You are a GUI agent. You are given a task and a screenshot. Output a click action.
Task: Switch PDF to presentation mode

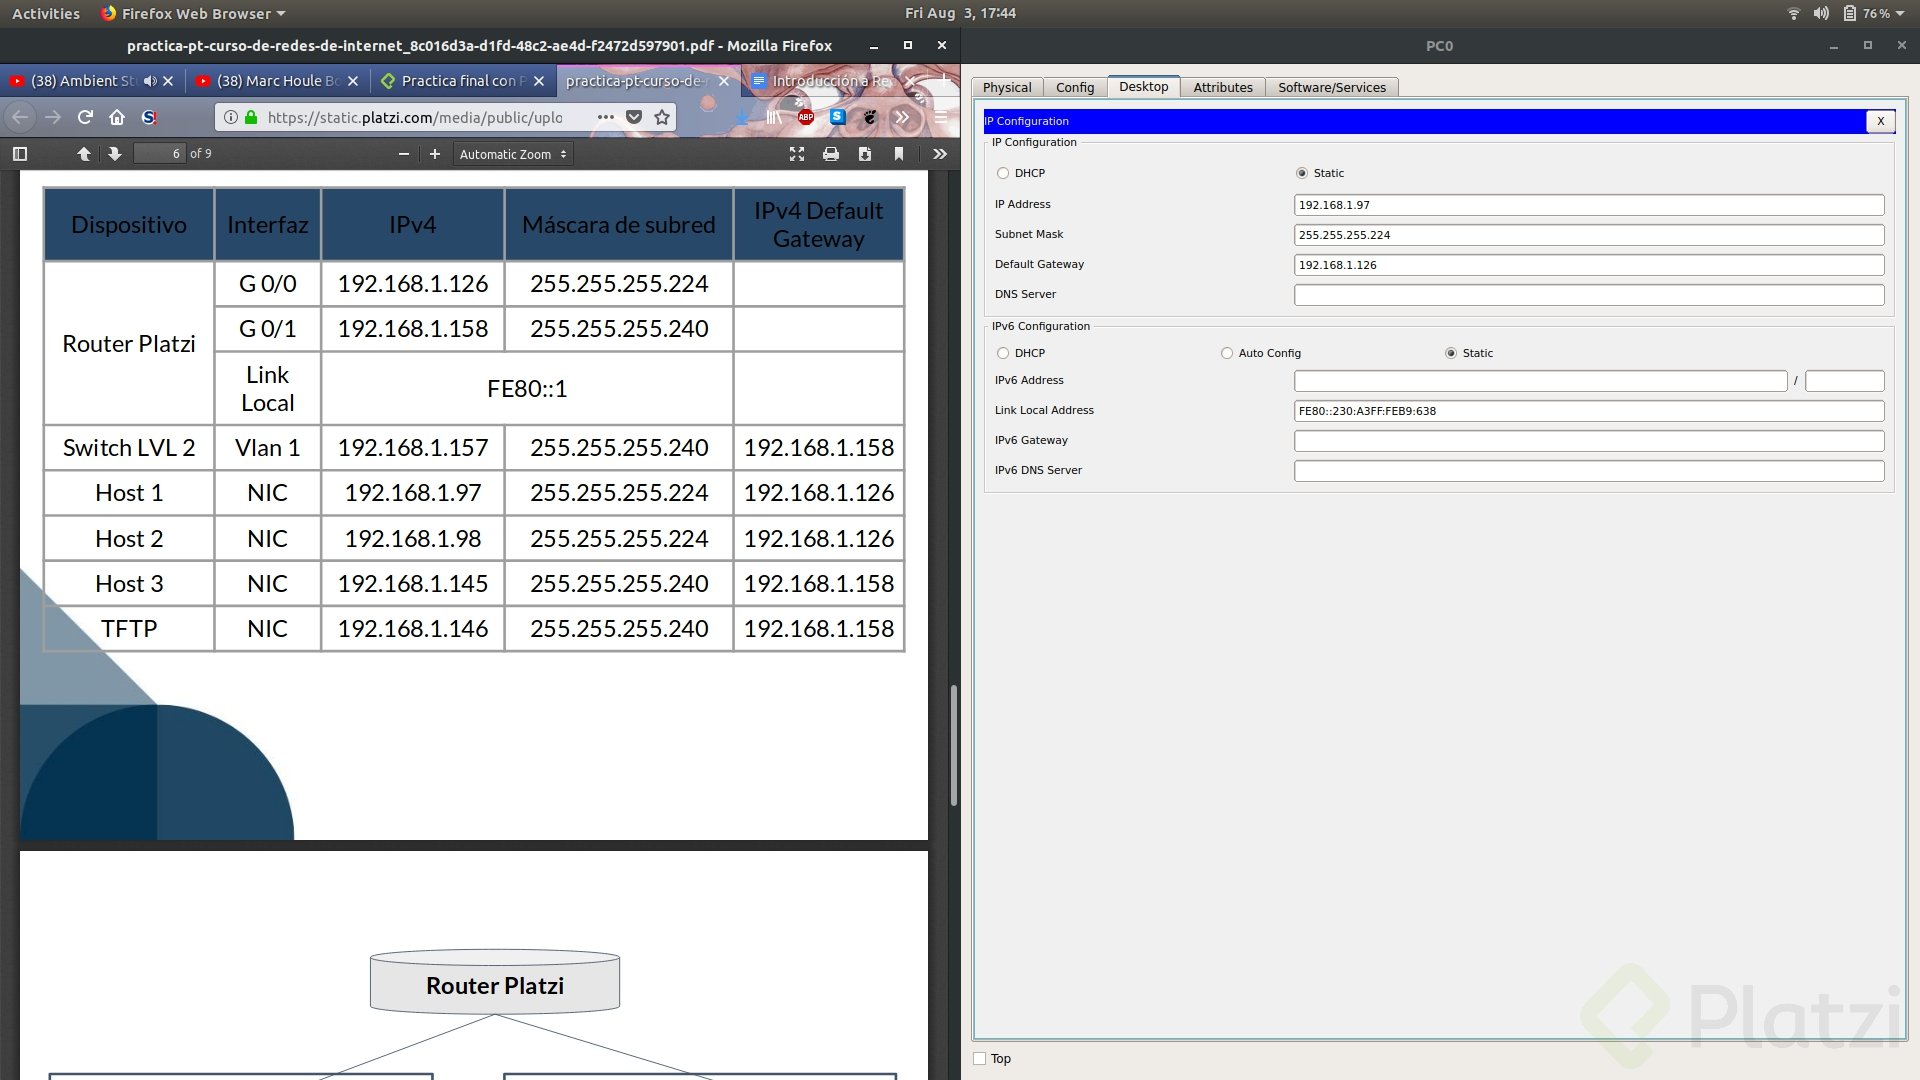click(x=797, y=154)
